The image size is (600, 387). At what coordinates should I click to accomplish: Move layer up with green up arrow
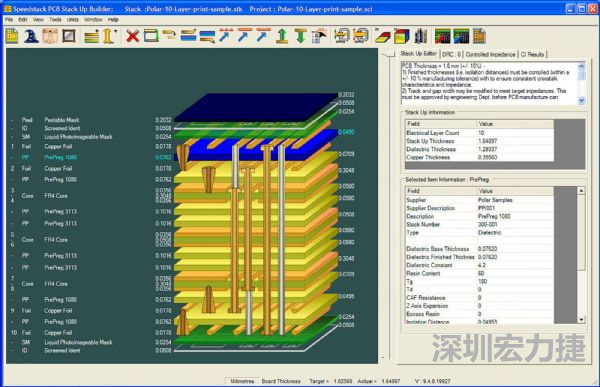tap(282, 36)
